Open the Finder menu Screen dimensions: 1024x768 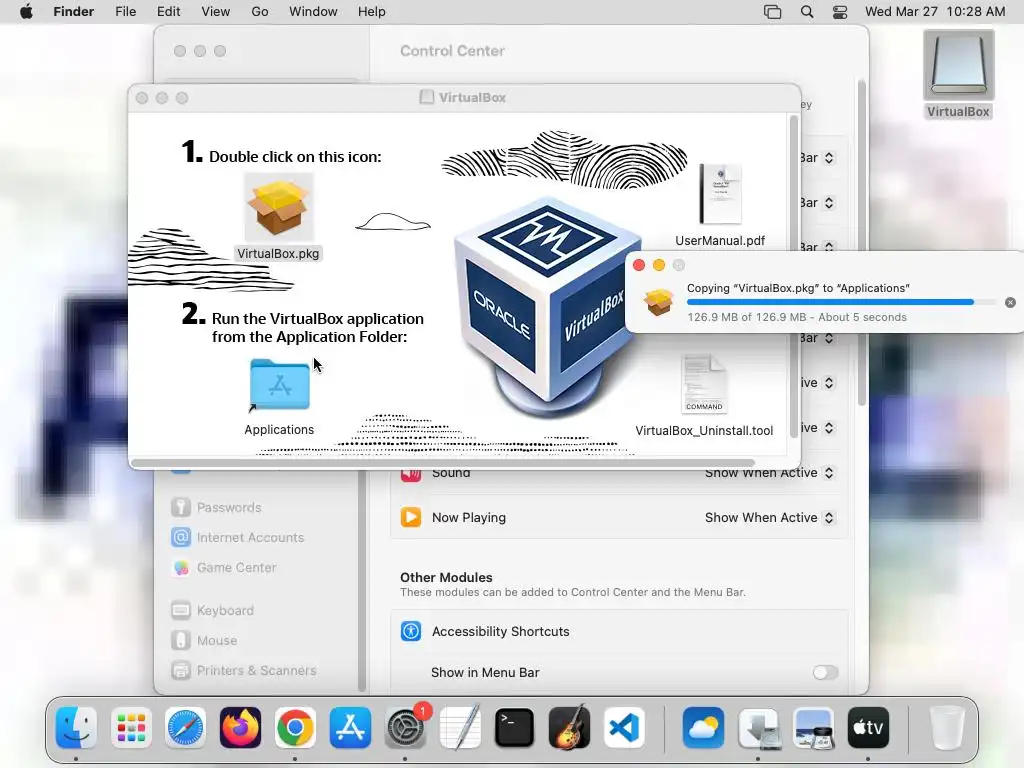pyautogui.click(x=74, y=12)
